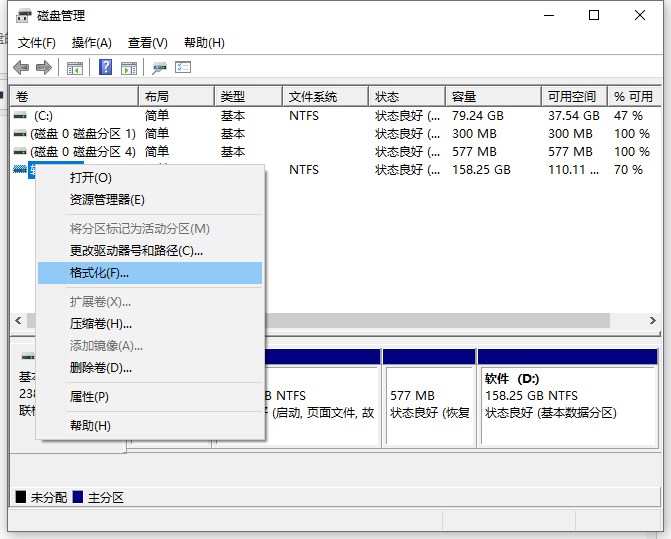Click the 37.54 GB free space cell

[x=574, y=116]
